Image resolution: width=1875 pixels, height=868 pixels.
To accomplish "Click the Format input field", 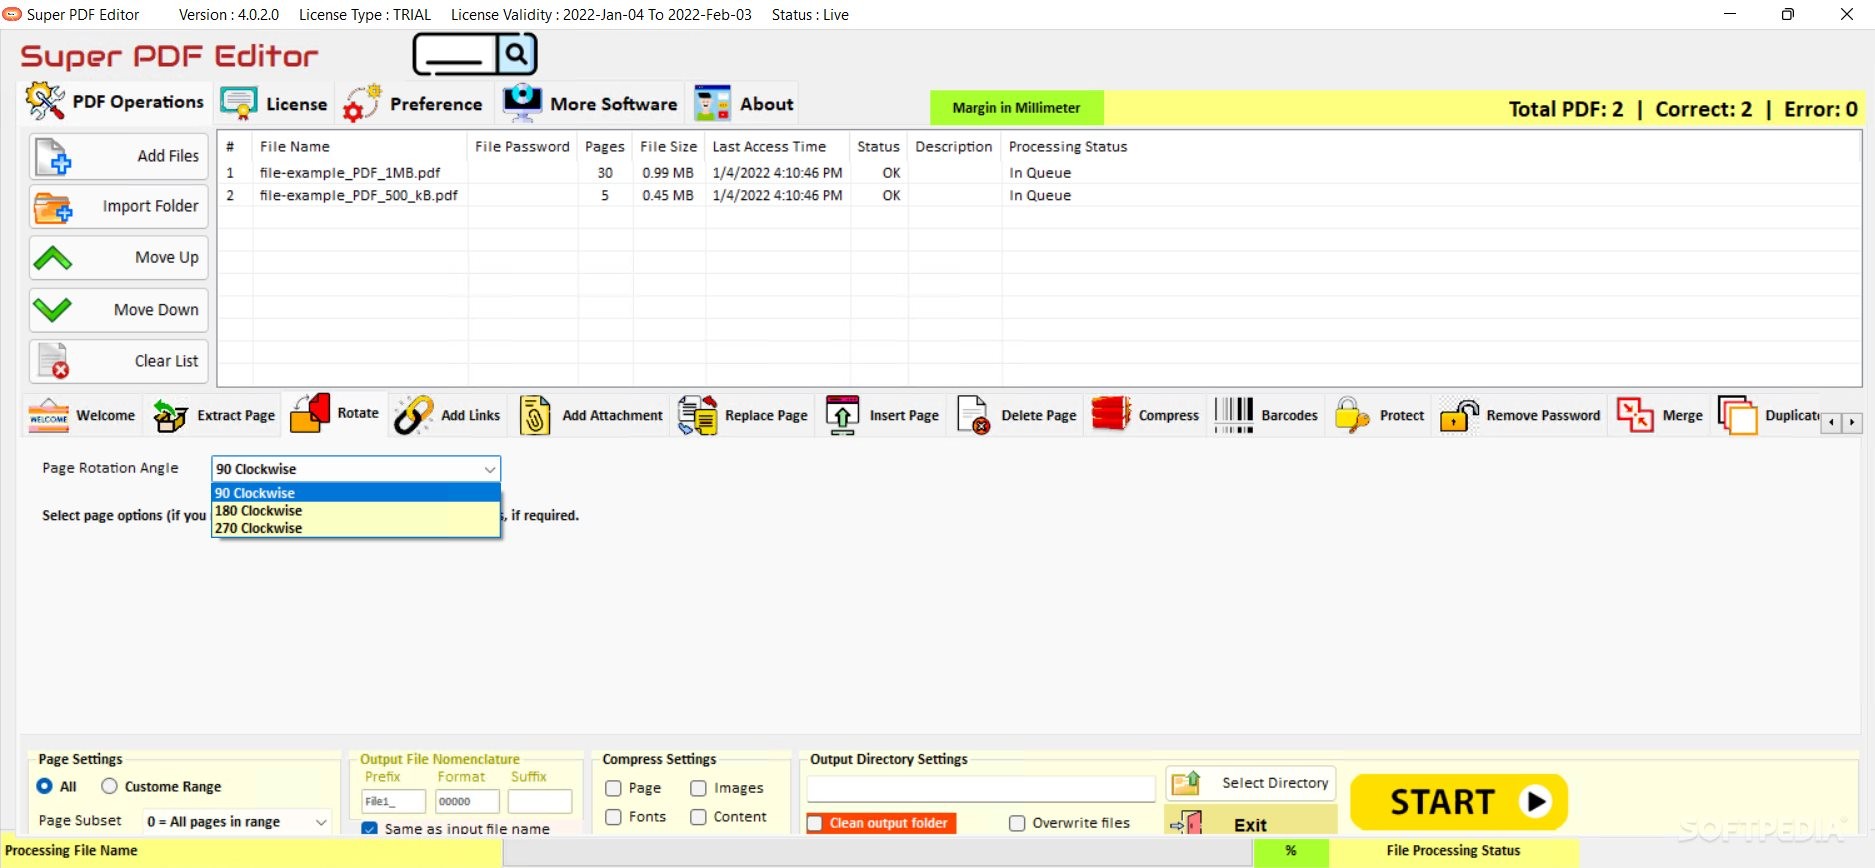I will pyautogui.click(x=467, y=801).
